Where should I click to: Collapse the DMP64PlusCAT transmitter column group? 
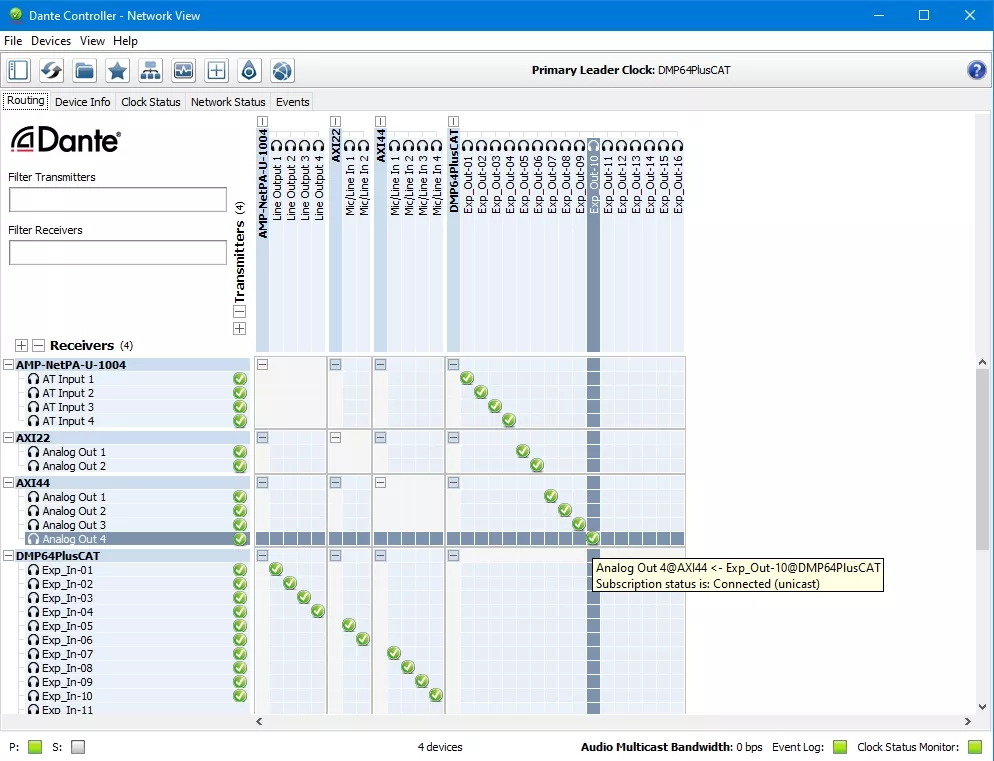coord(453,121)
